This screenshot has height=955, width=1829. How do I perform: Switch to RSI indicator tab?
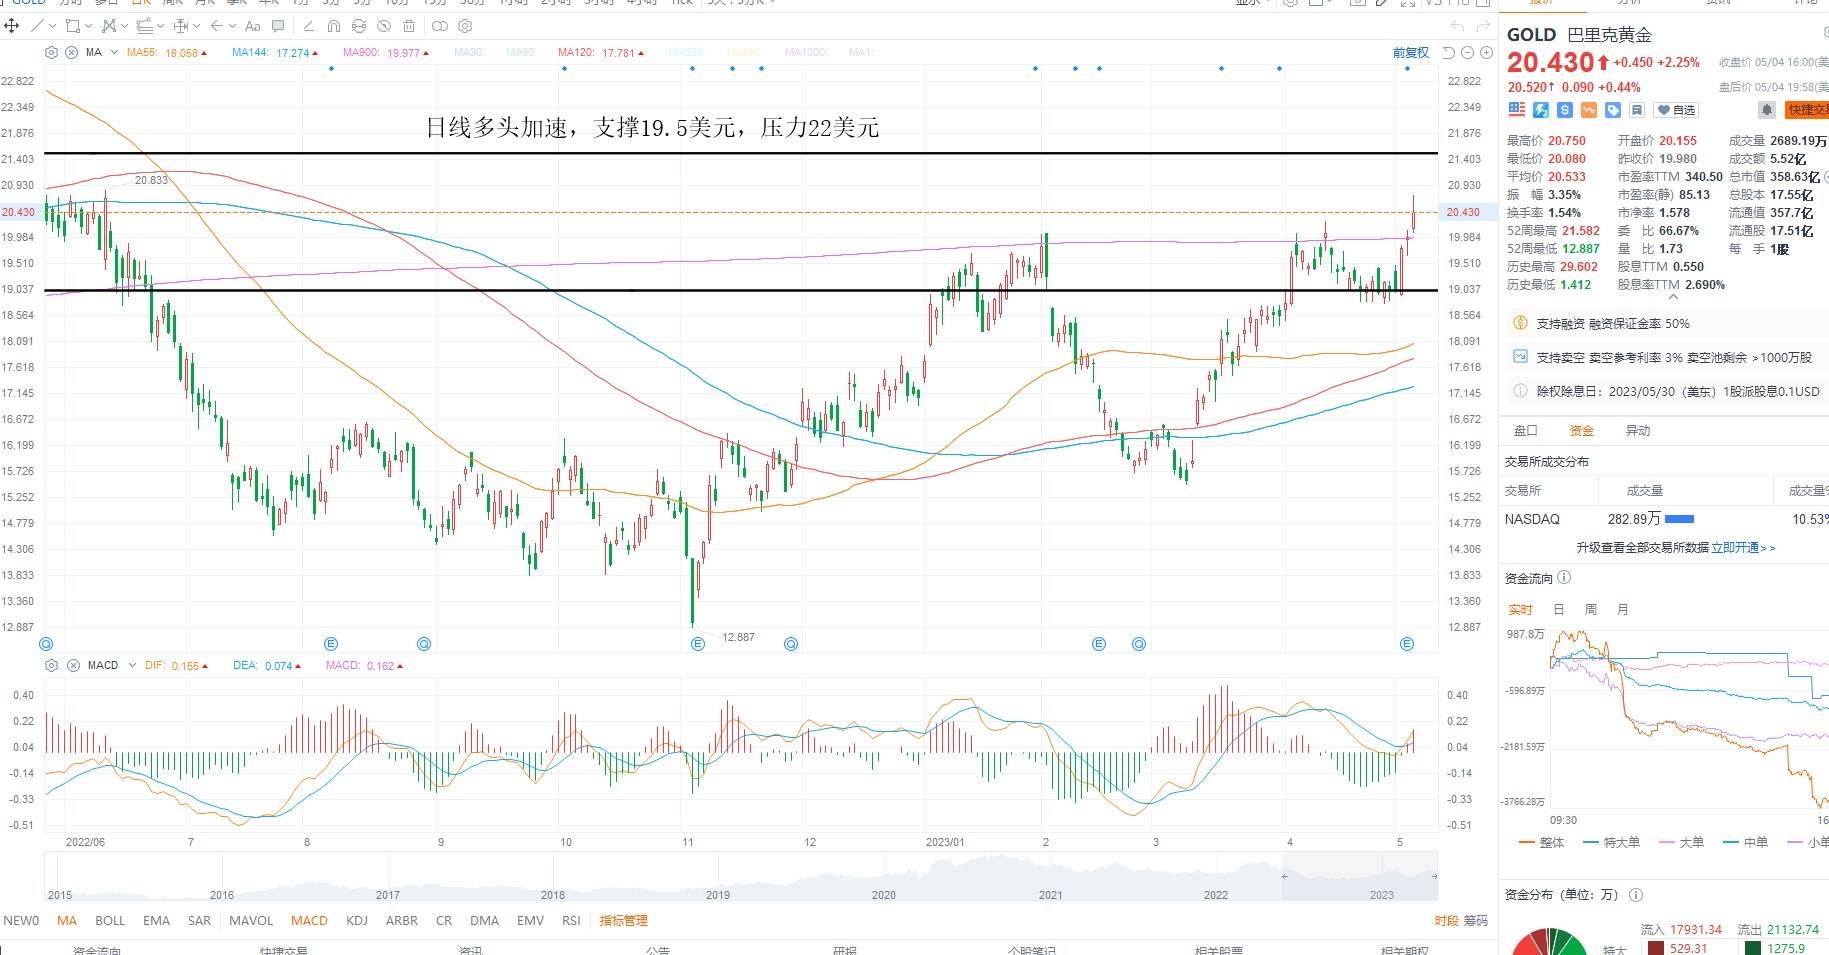click(571, 920)
